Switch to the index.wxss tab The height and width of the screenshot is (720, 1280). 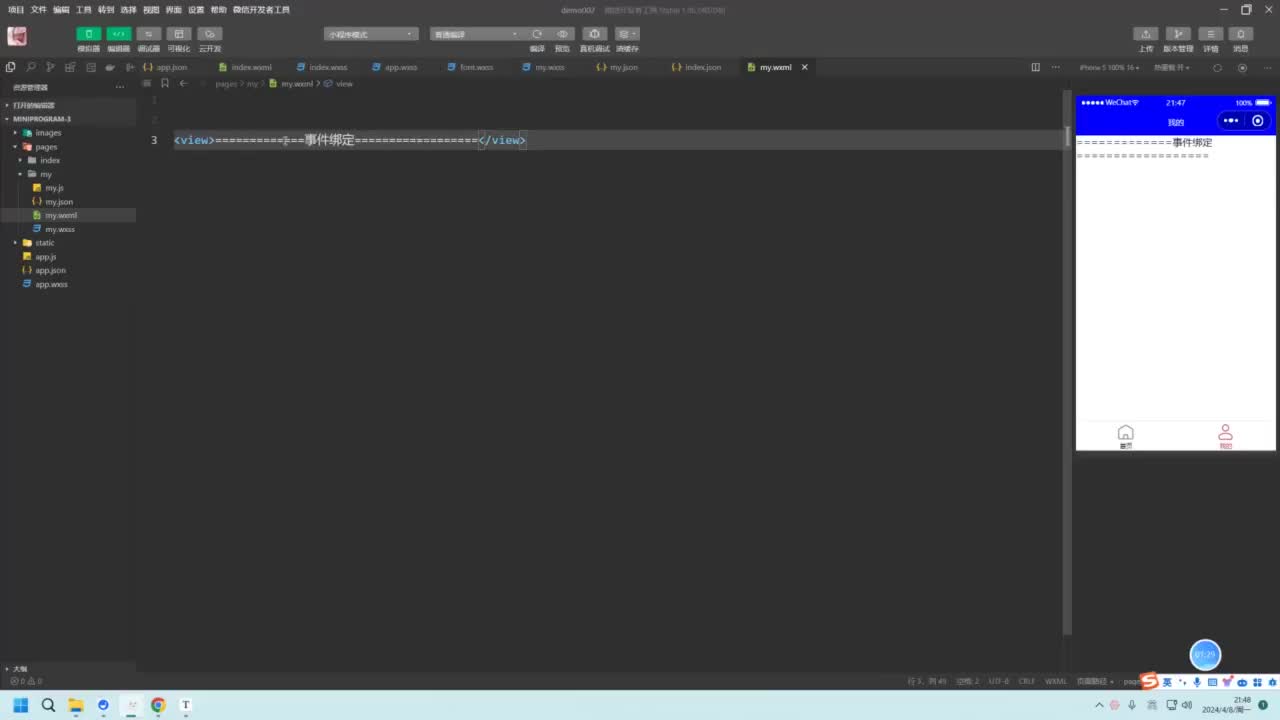(328, 67)
